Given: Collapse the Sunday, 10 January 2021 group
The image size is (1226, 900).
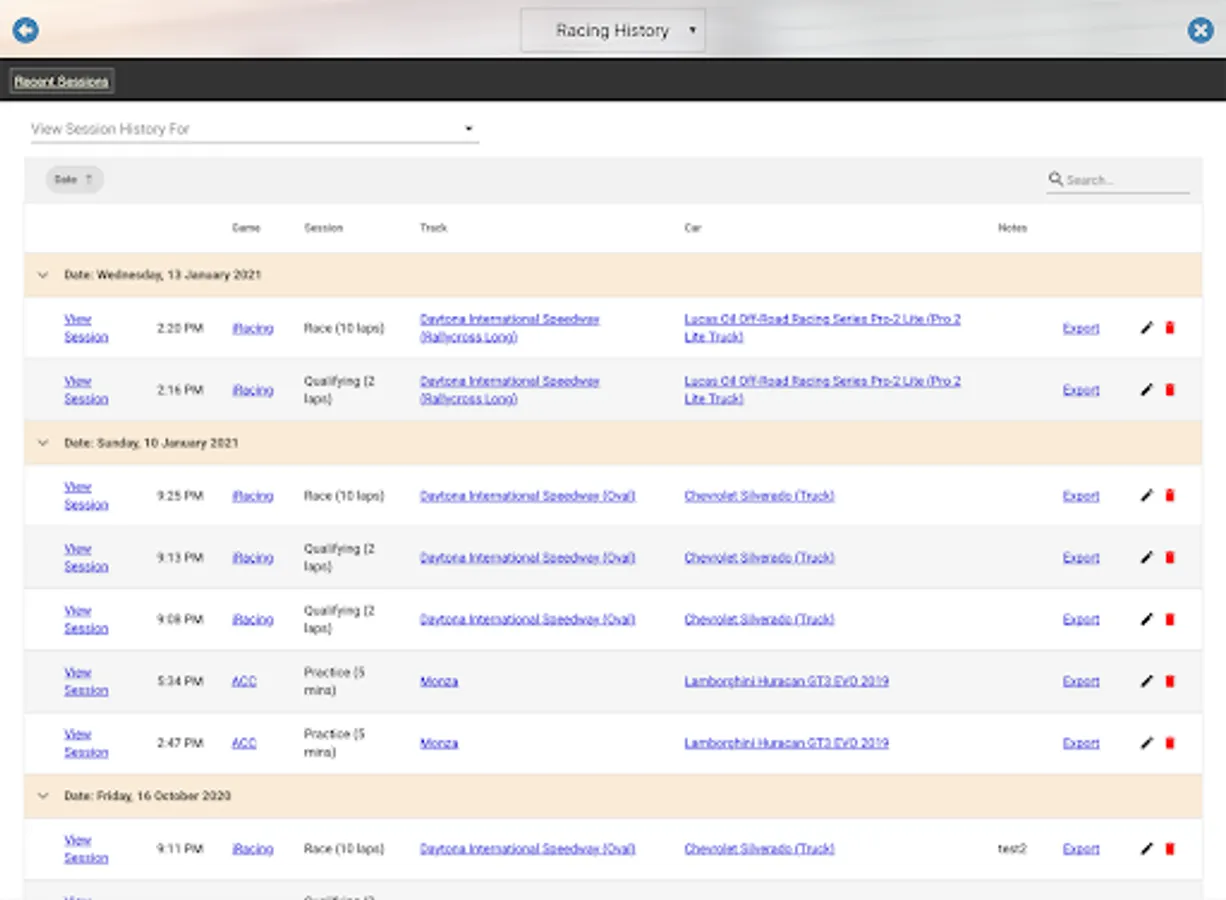Looking at the screenshot, I should (x=43, y=443).
